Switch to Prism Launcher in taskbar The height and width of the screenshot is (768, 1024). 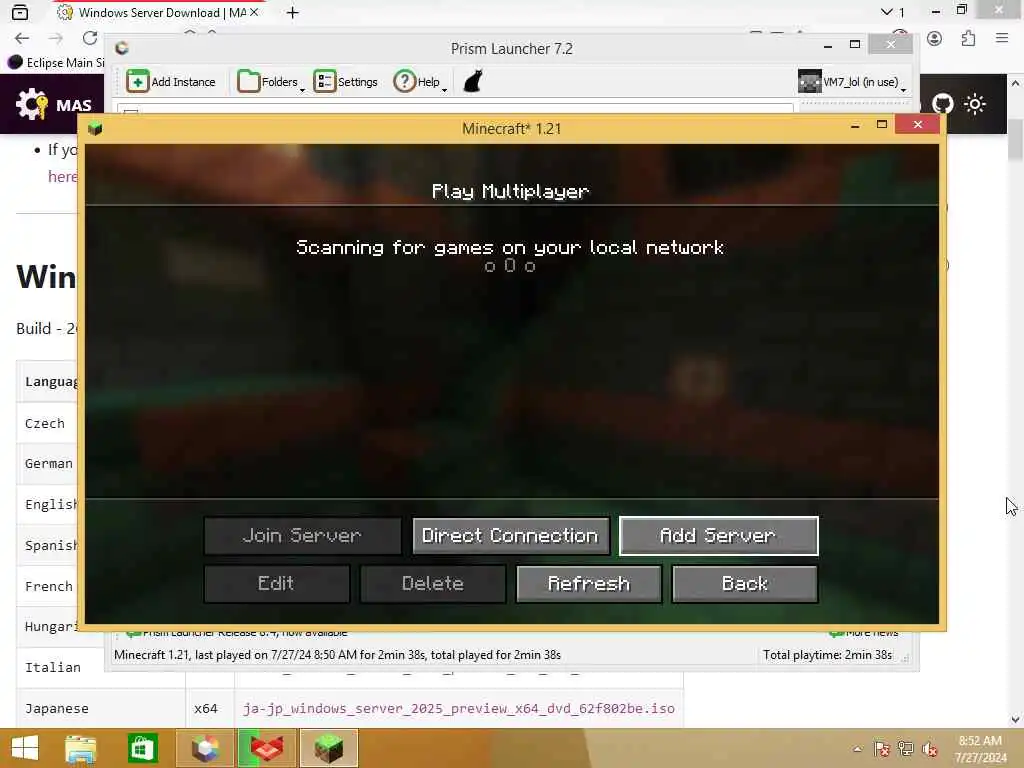tap(205, 748)
